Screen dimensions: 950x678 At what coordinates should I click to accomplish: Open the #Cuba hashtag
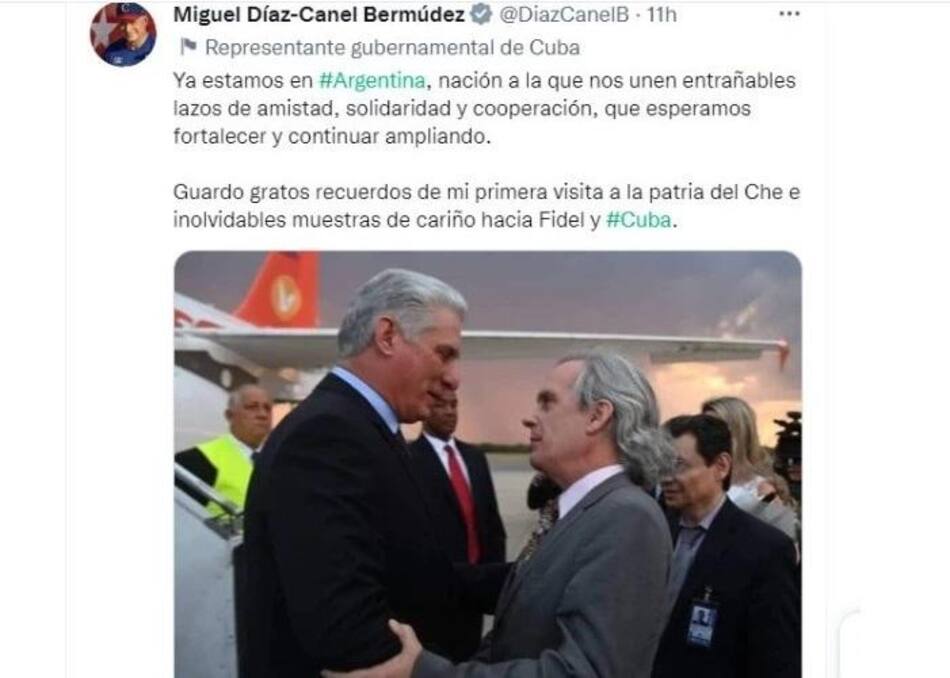639,220
